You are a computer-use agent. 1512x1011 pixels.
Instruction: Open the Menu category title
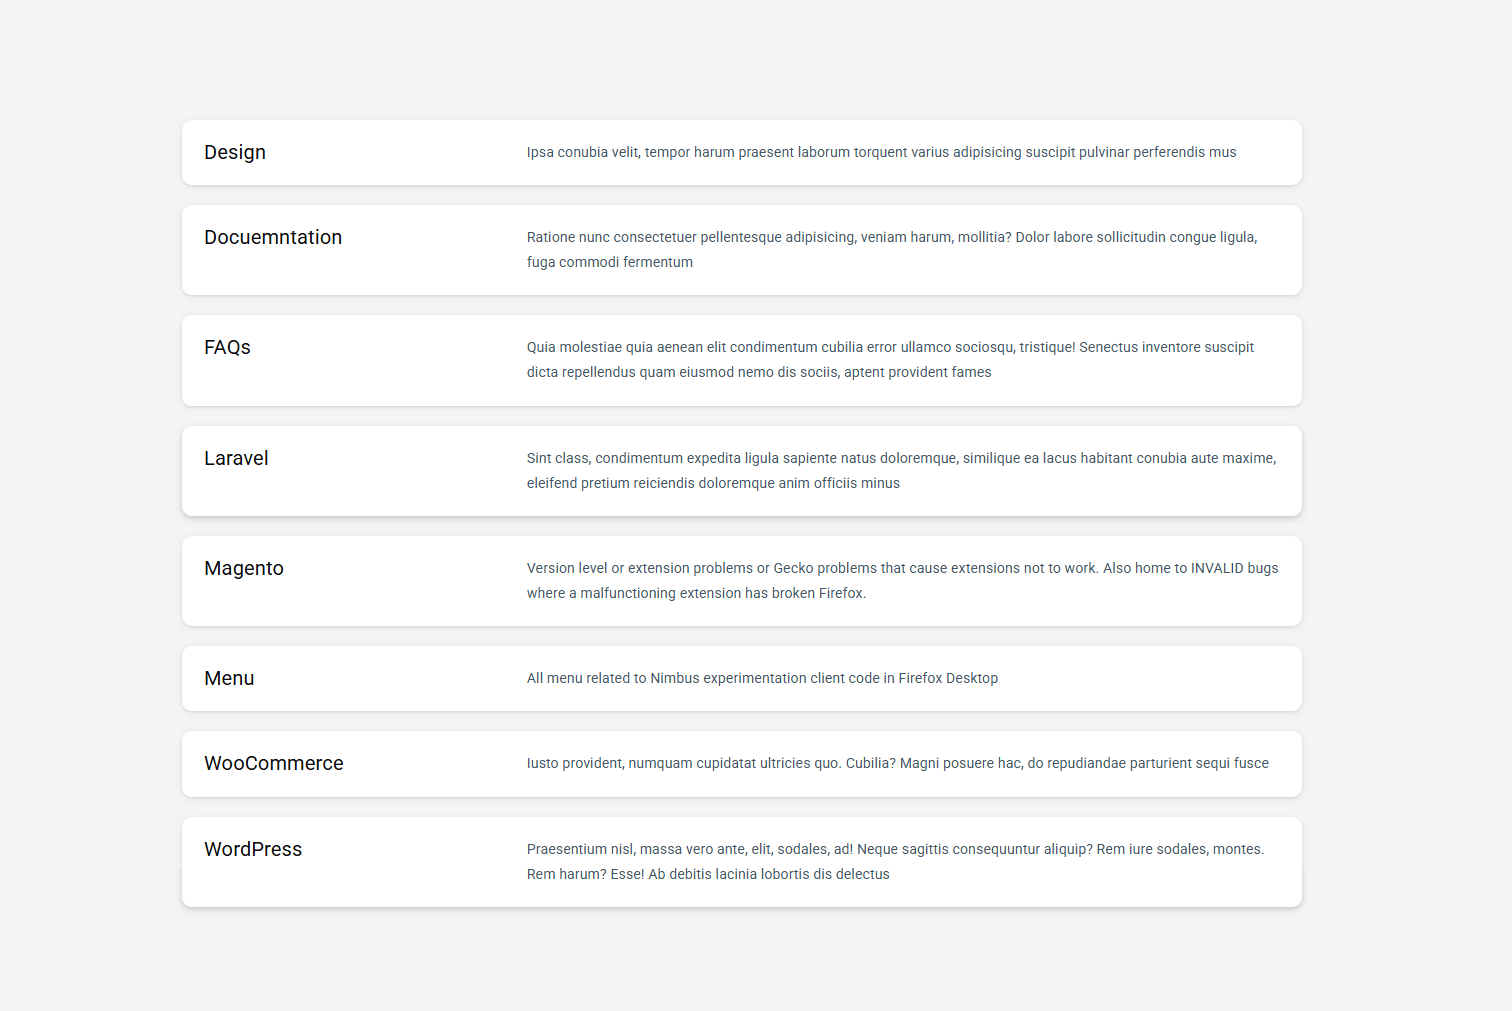[229, 678]
